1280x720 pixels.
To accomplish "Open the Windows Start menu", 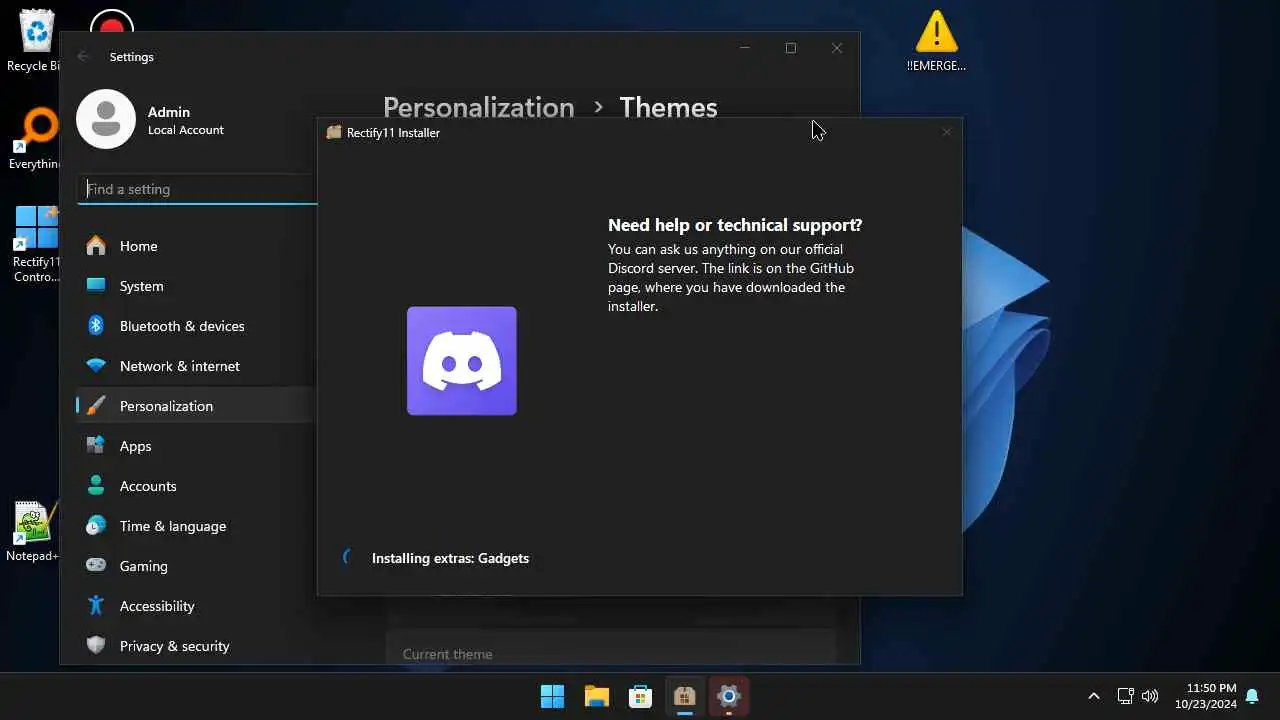I will [552, 696].
